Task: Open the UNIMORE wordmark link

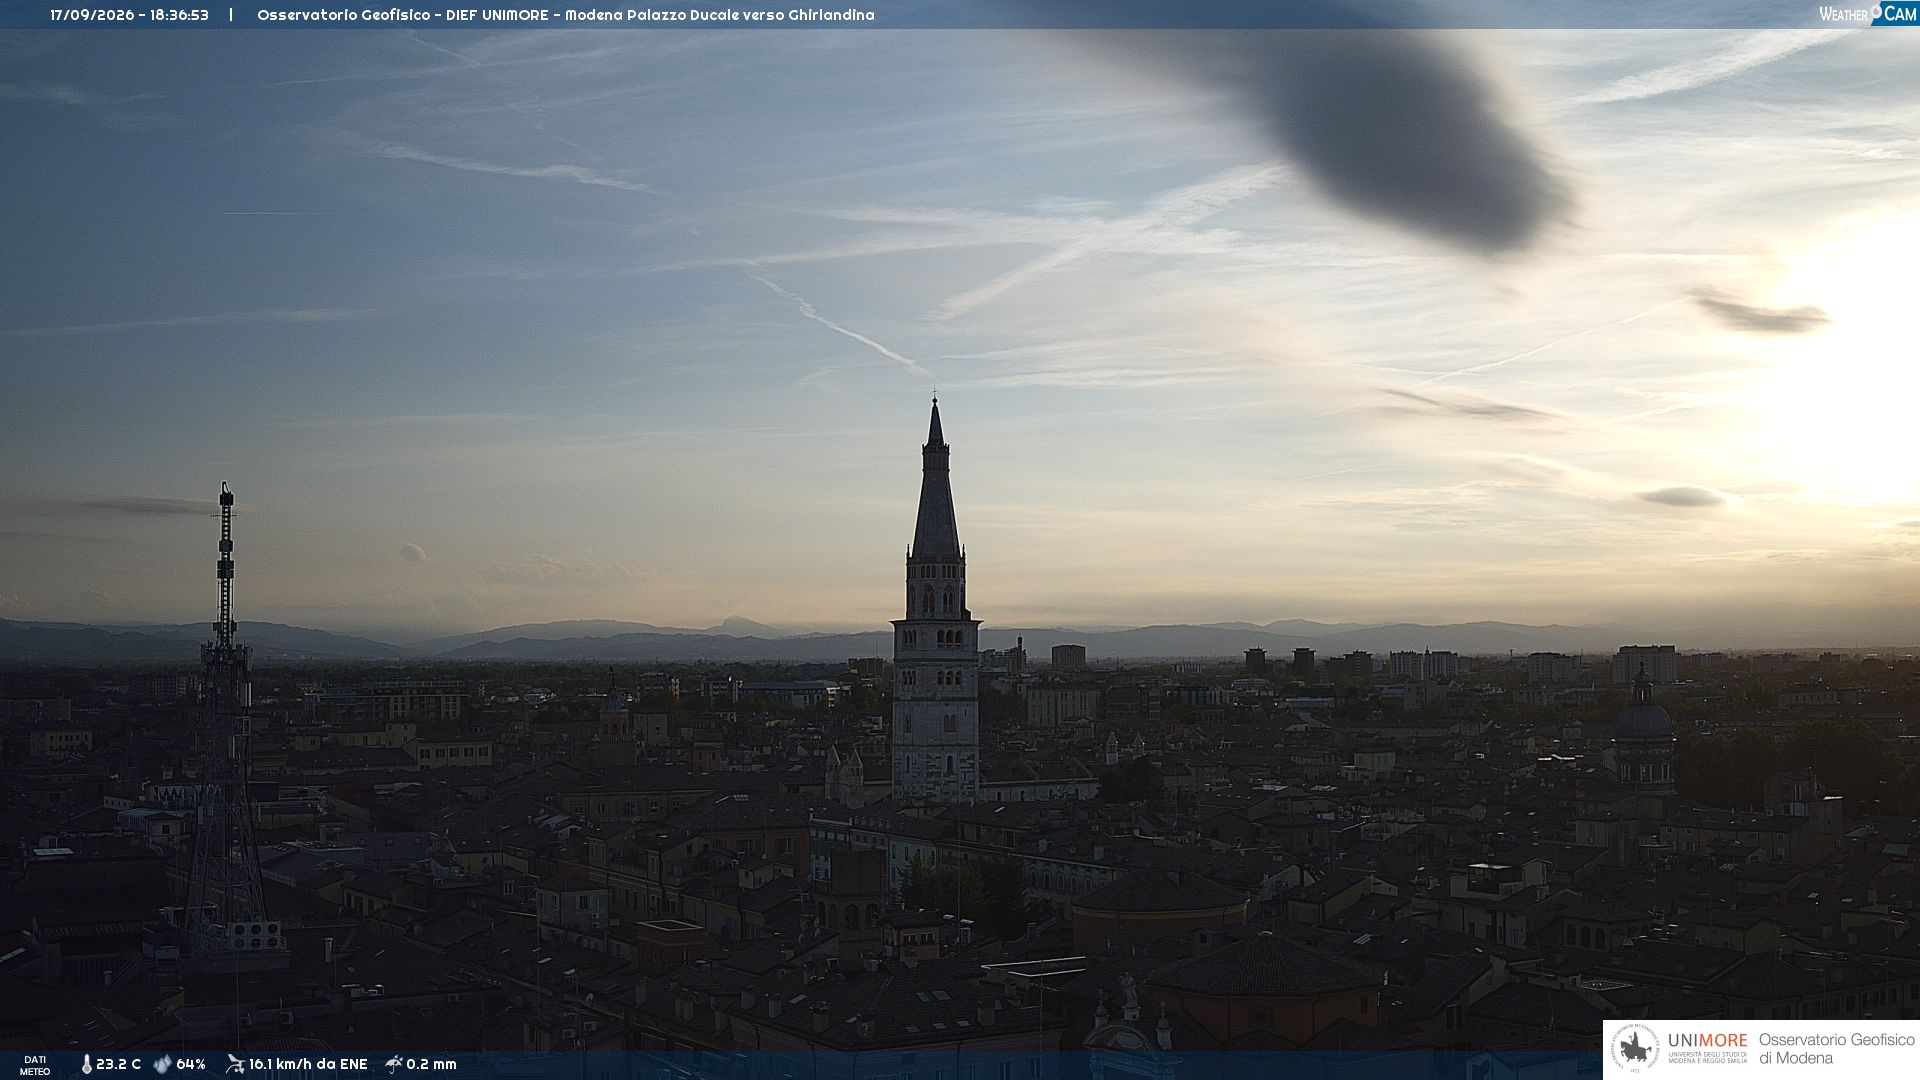Action: coord(1707,1040)
